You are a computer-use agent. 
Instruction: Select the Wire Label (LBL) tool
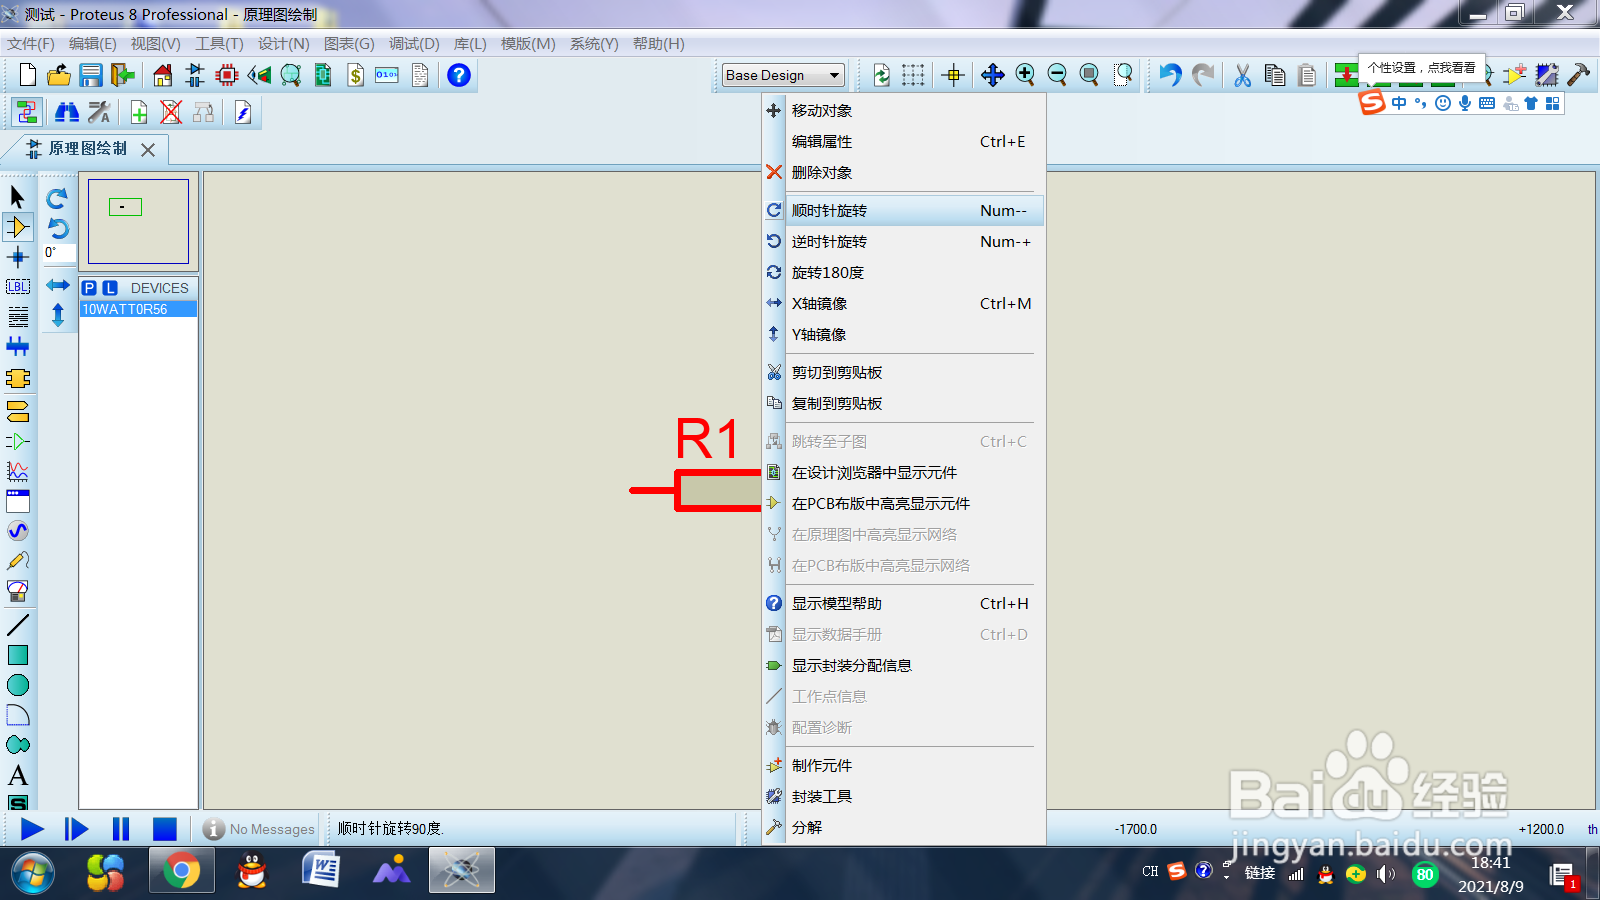click(x=17, y=287)
